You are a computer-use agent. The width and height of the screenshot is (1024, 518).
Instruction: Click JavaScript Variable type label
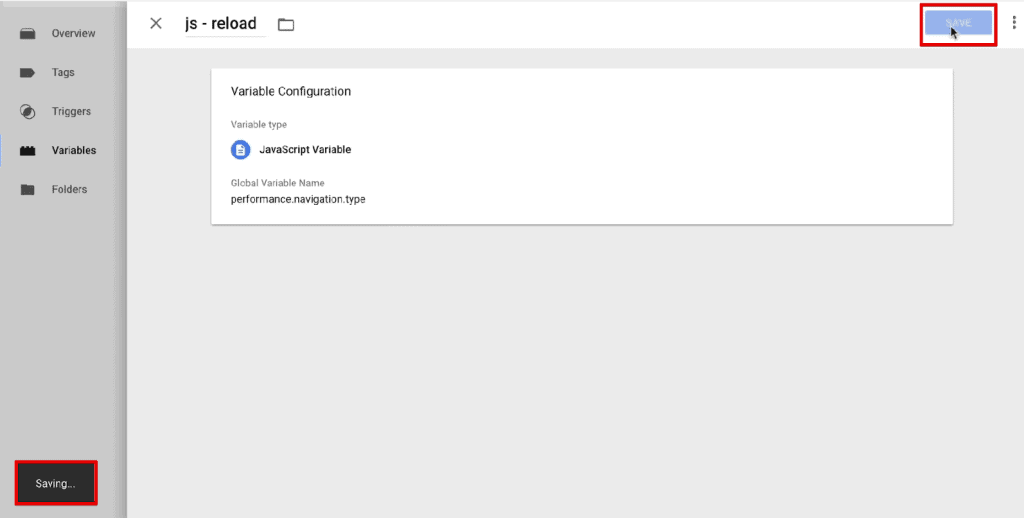tap(305, 150)
